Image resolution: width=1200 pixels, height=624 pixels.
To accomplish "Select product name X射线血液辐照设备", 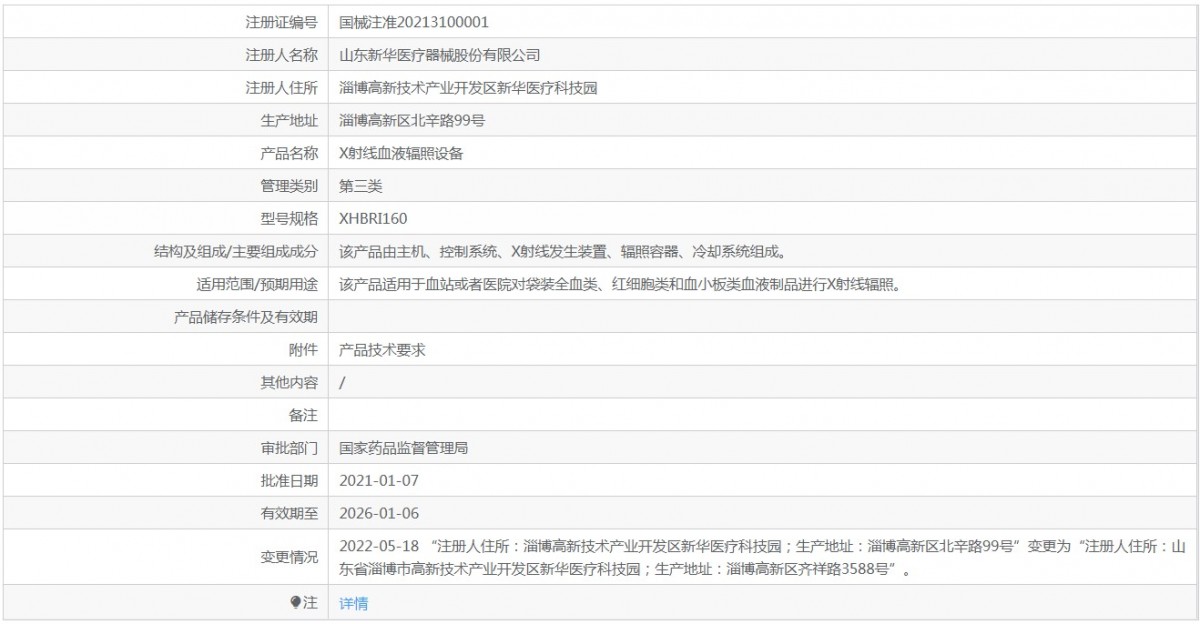I will click(402, 153).
